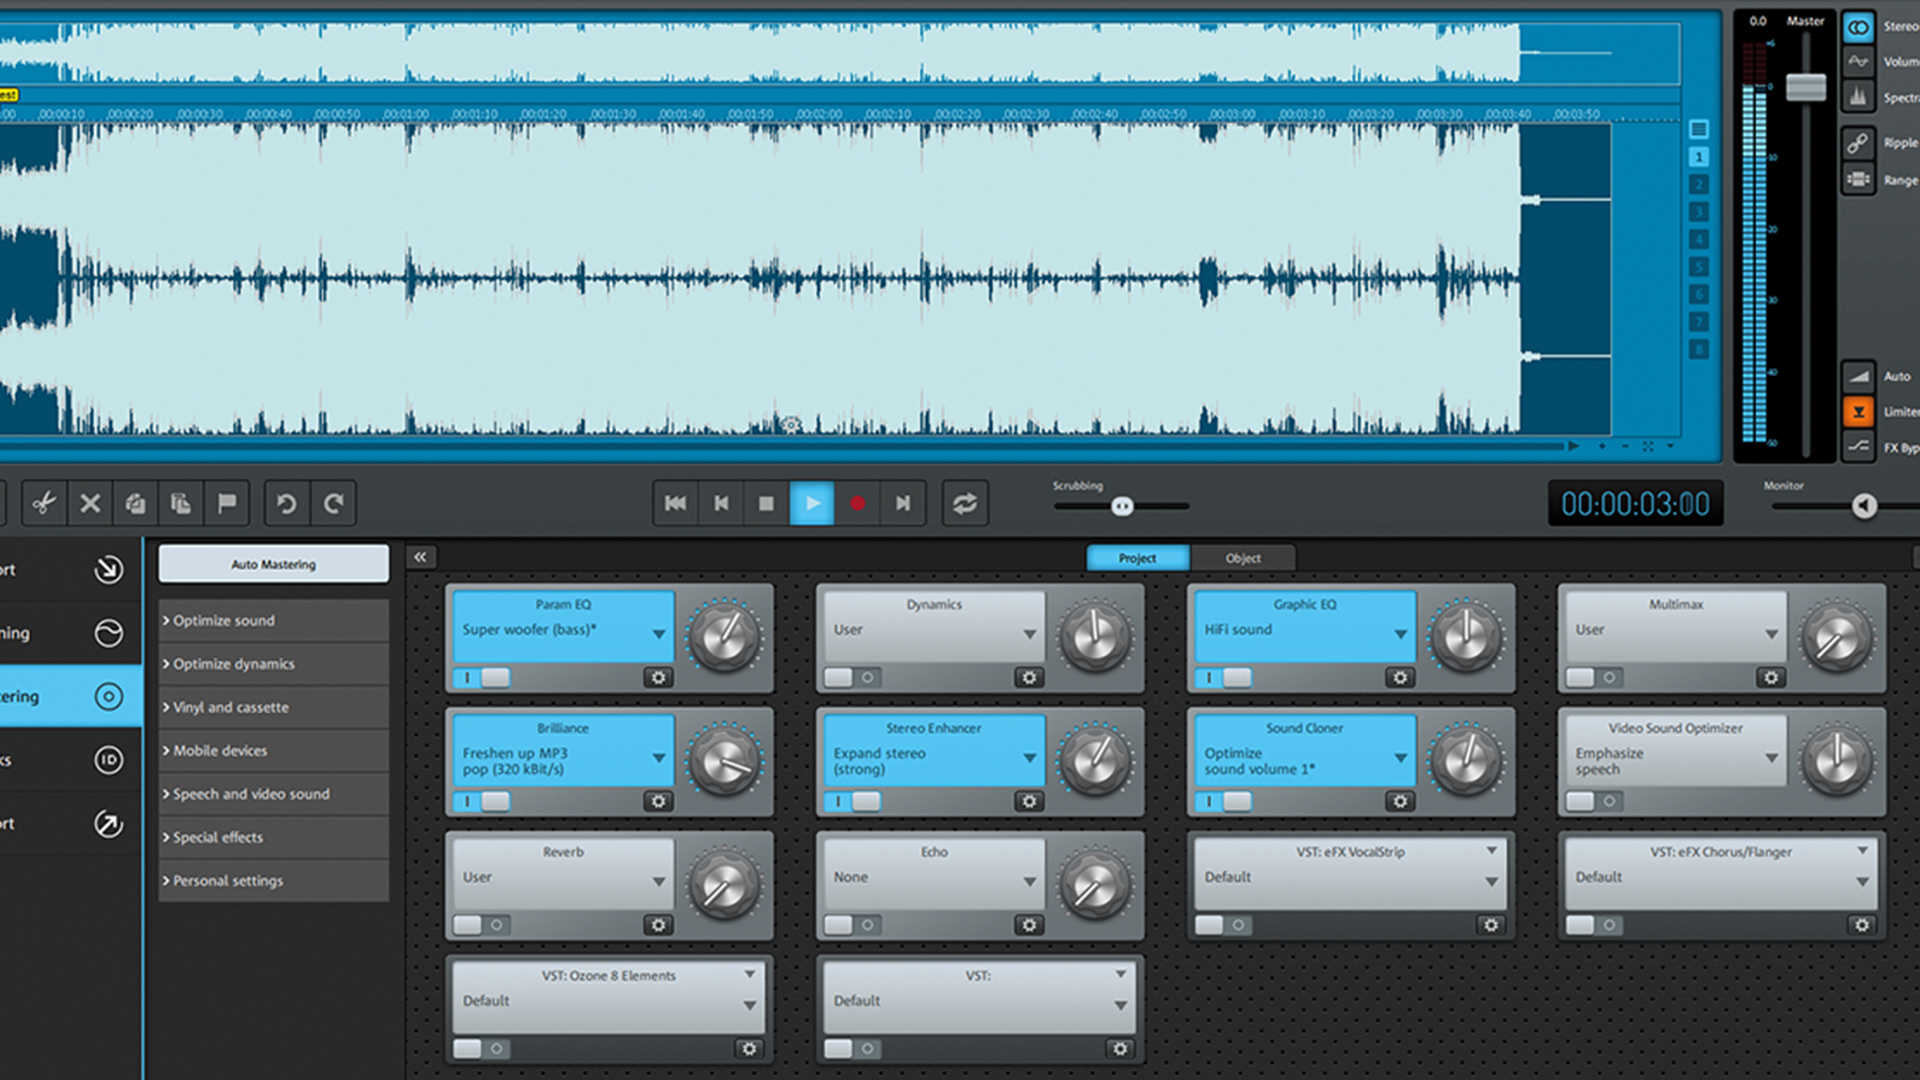The image size is (1920, 1080).
Task: Open the Super woofer (bass) preset dropdown
Action: click(658, 633)
